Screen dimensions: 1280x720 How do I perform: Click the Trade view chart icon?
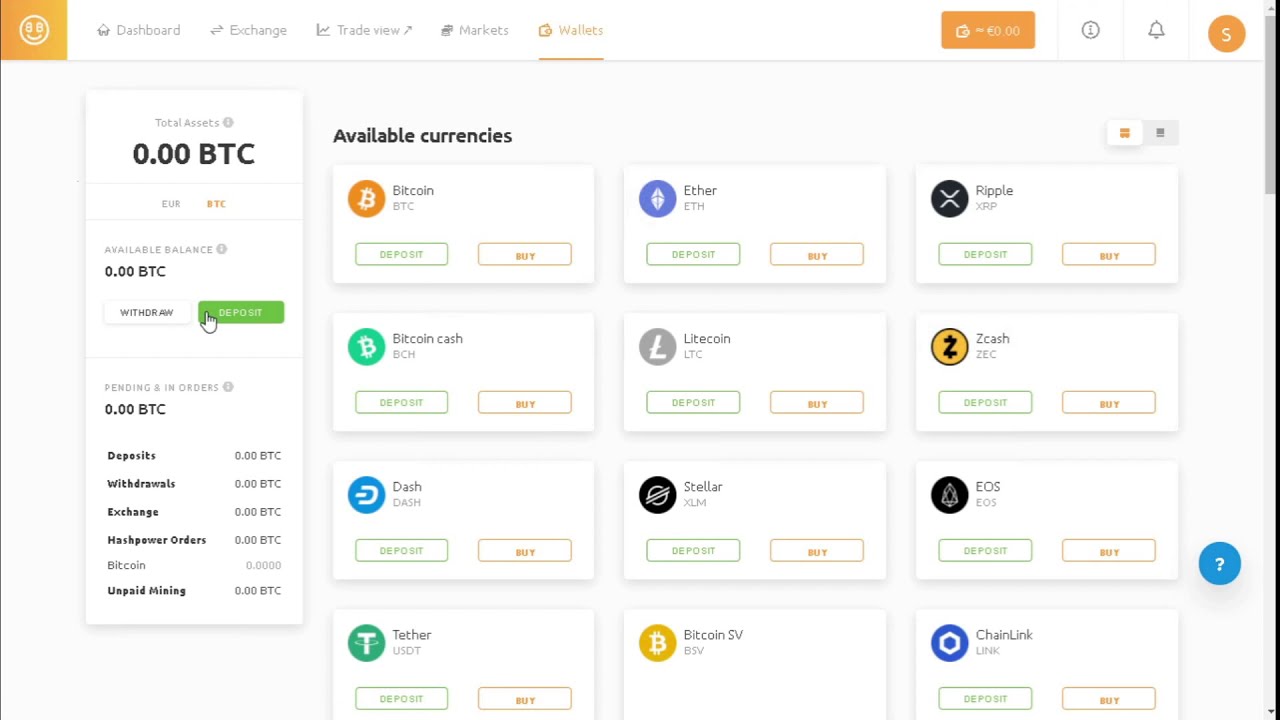point(323,30)
